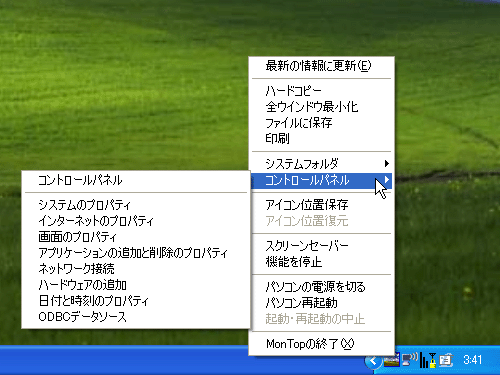500x375 pixels.
Task: Click the MonTop landscape tray icon
Action: tap(391, 360)
